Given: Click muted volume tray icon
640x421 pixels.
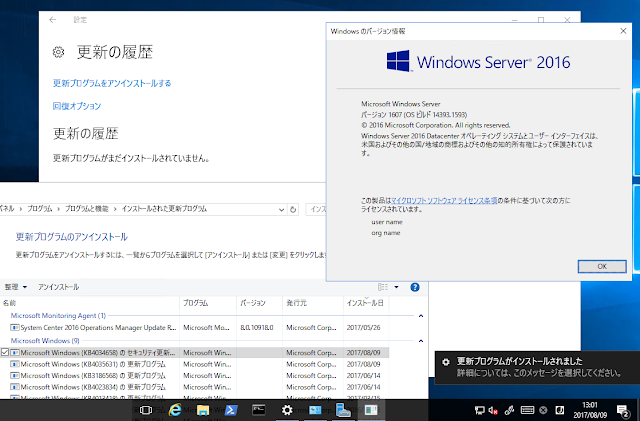Looking at the screenshot, I should coord(493,410).
